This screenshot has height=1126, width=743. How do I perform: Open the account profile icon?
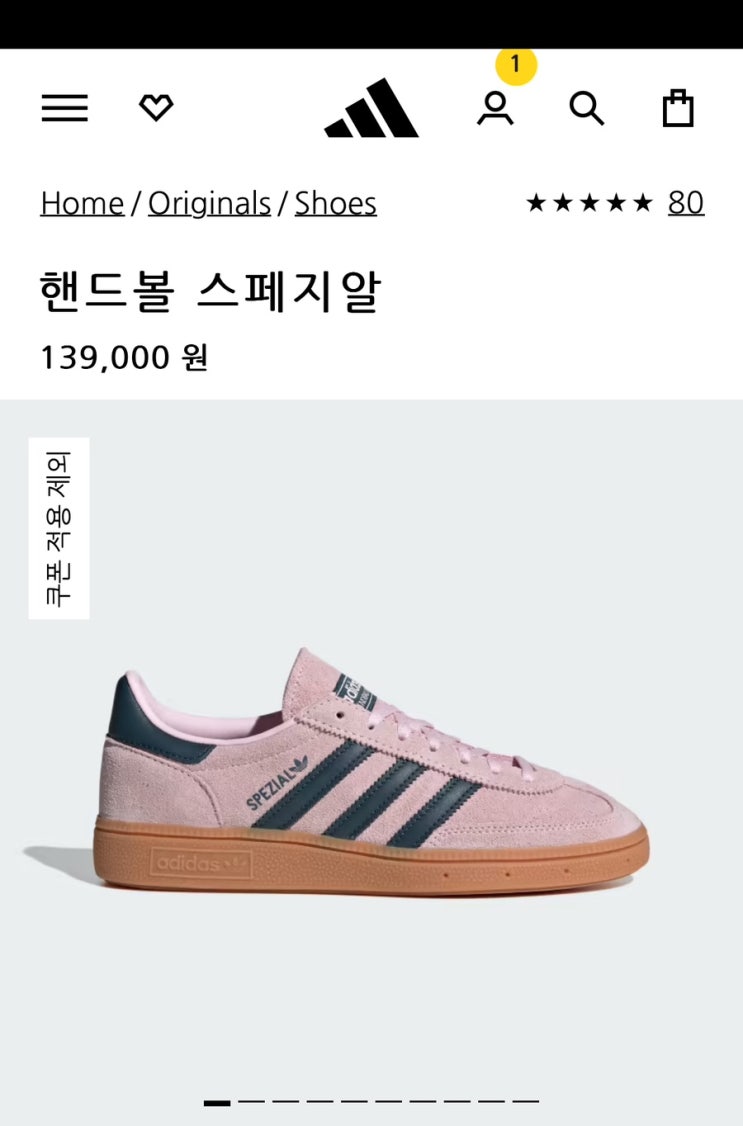pos(495,108)
